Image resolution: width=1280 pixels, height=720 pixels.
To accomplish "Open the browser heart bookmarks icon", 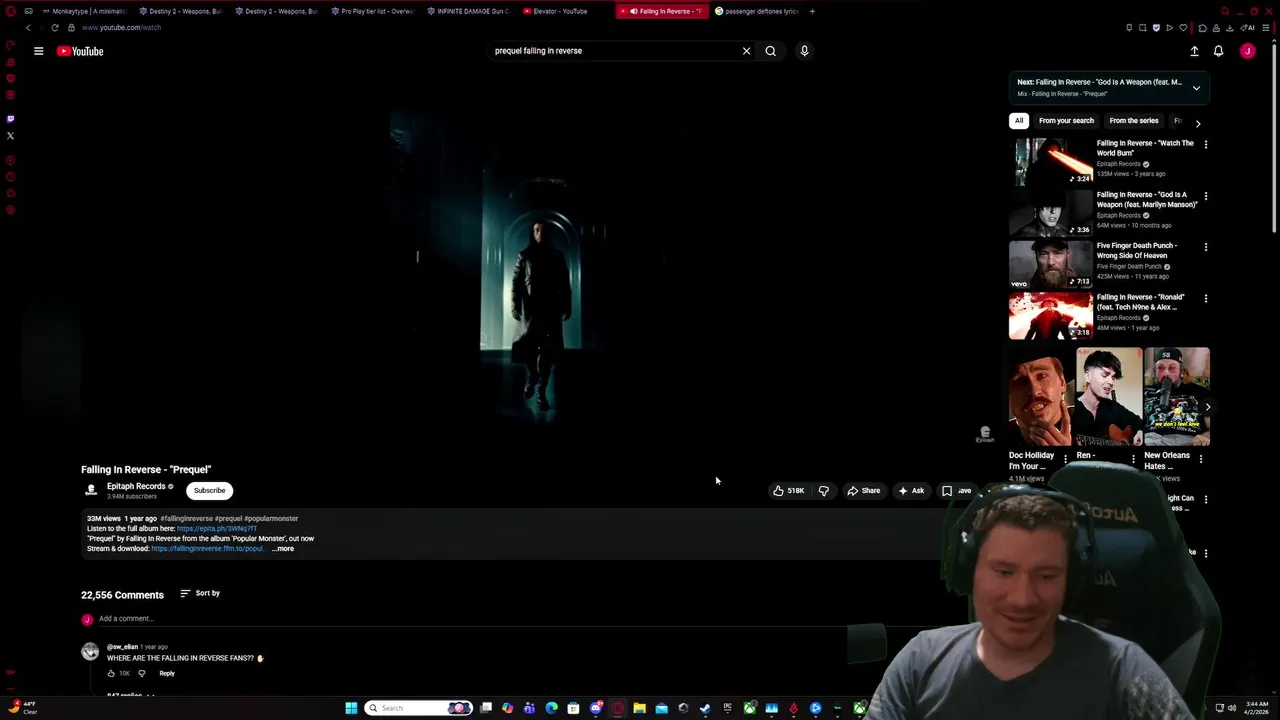I will (1183, 28).
